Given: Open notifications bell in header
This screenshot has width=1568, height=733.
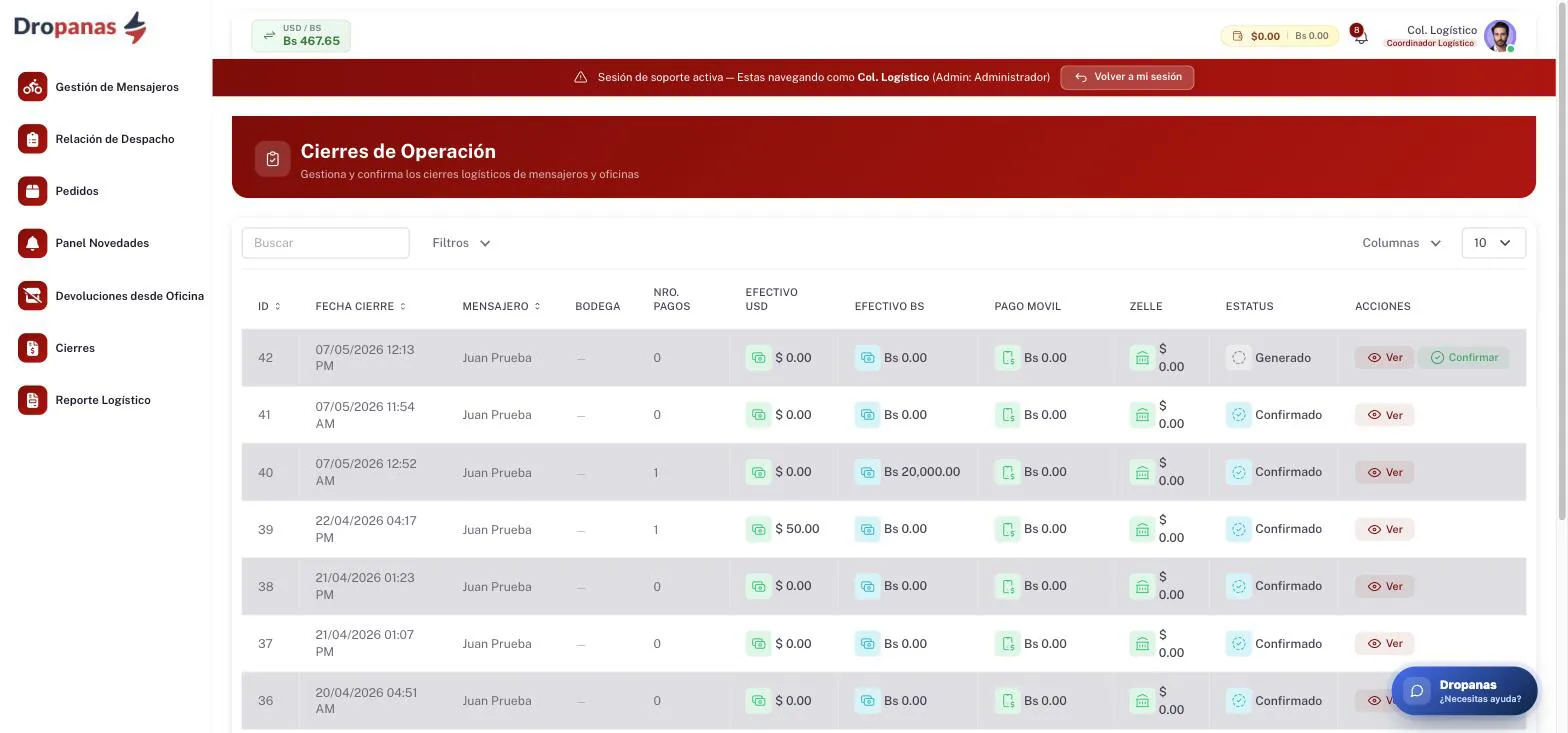Looking at the screenshot, I should click(x=1359, y=36).
